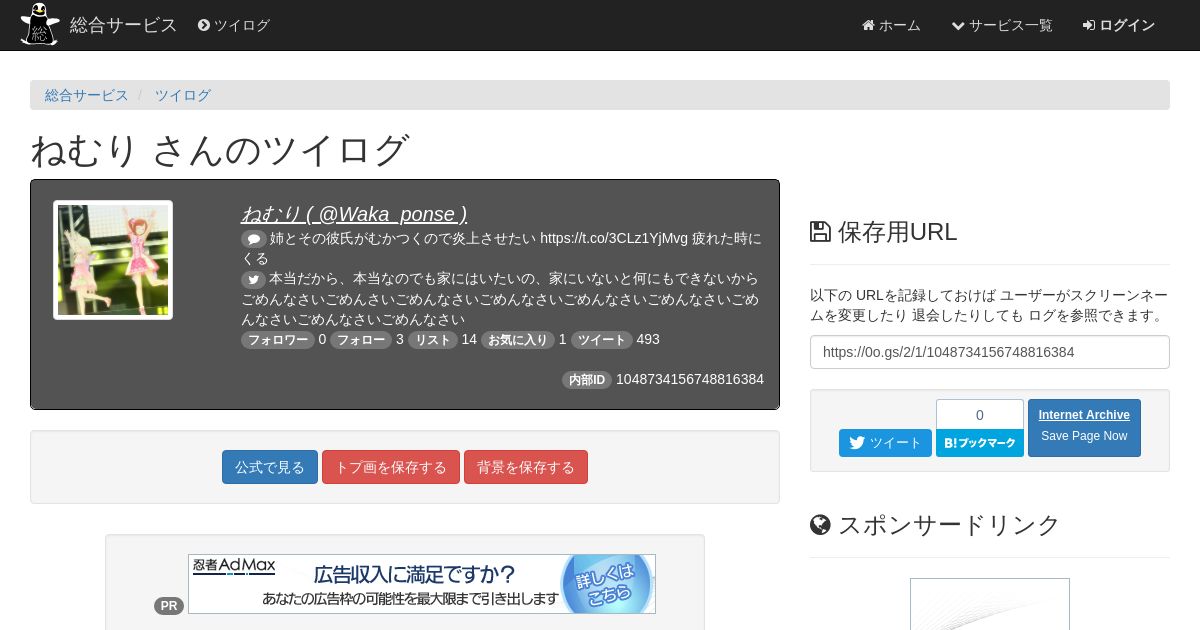This screenshot has width=1200, height=630.
Task: Click the login arrow icon in navbar
Action: click(1089, 25)
